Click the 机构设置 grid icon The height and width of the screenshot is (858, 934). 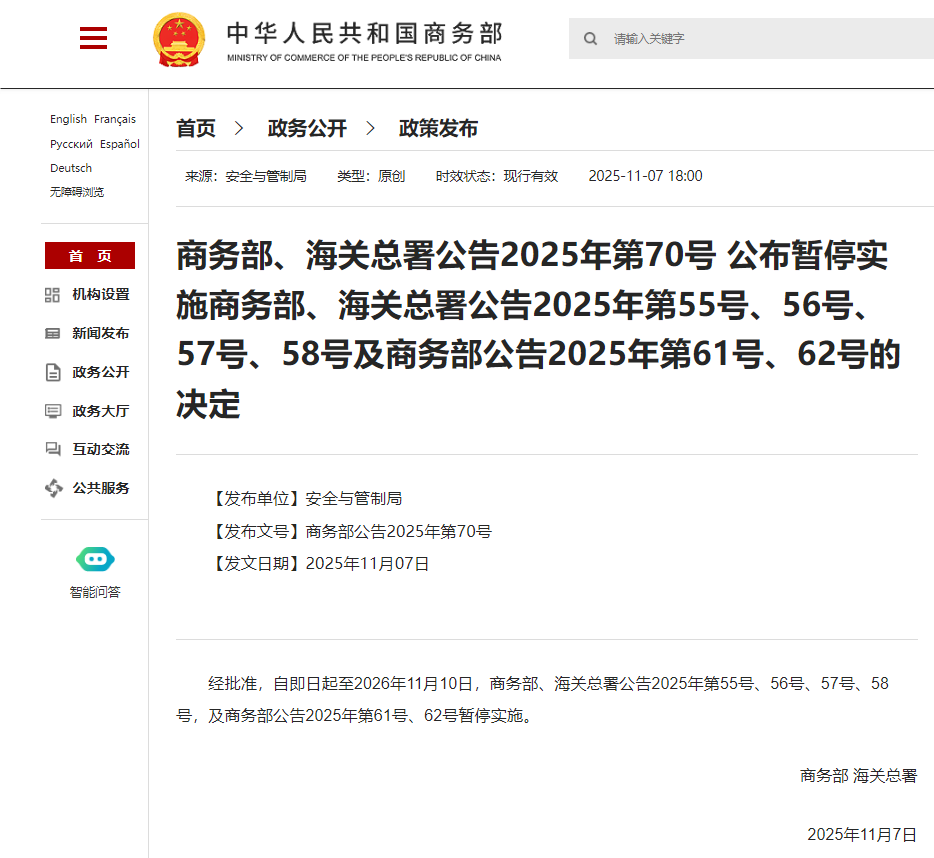[x=53, y=295]
